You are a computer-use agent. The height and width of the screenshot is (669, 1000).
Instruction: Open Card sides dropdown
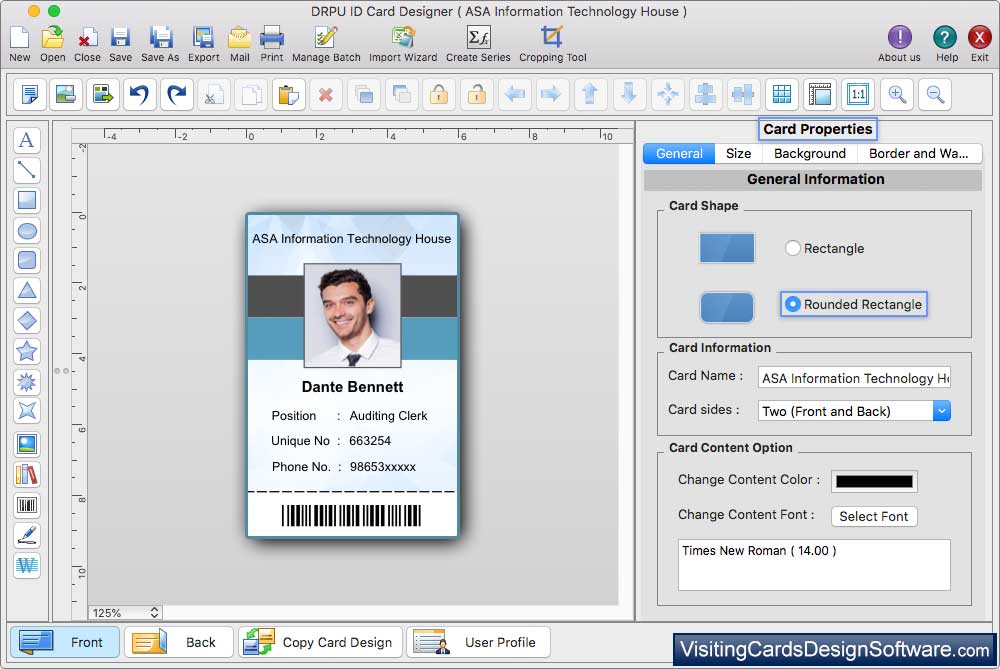coord(854,411)
